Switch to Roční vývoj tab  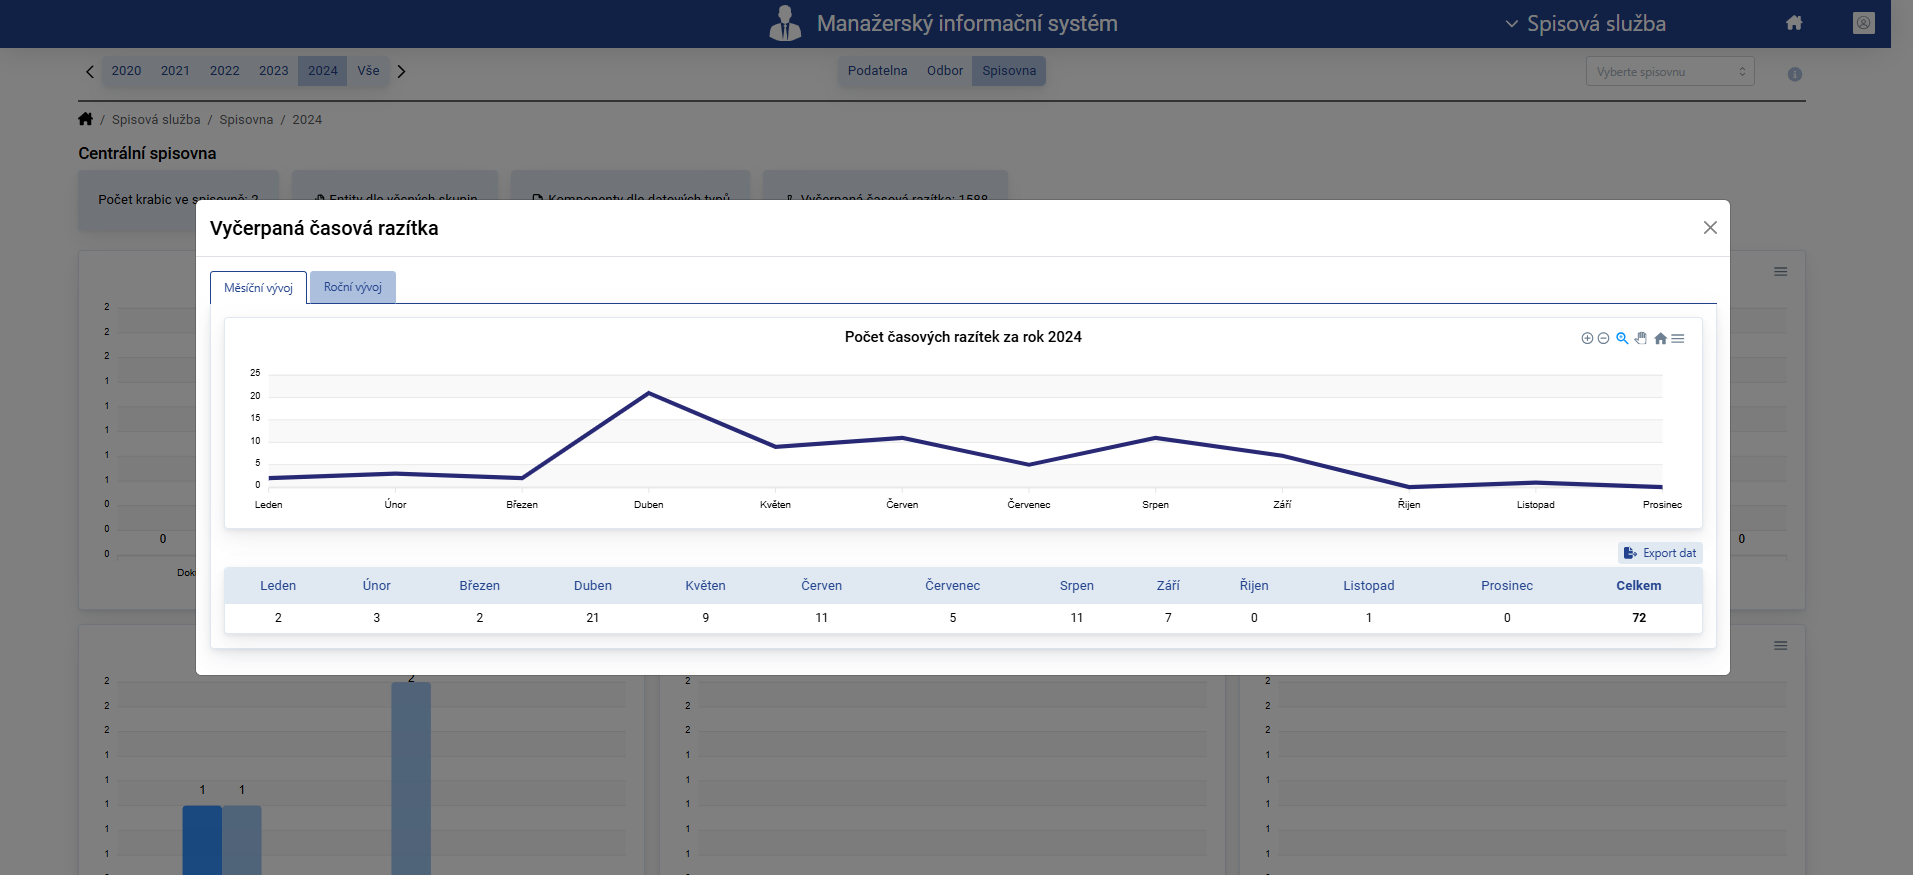click(x=353, y=287)
